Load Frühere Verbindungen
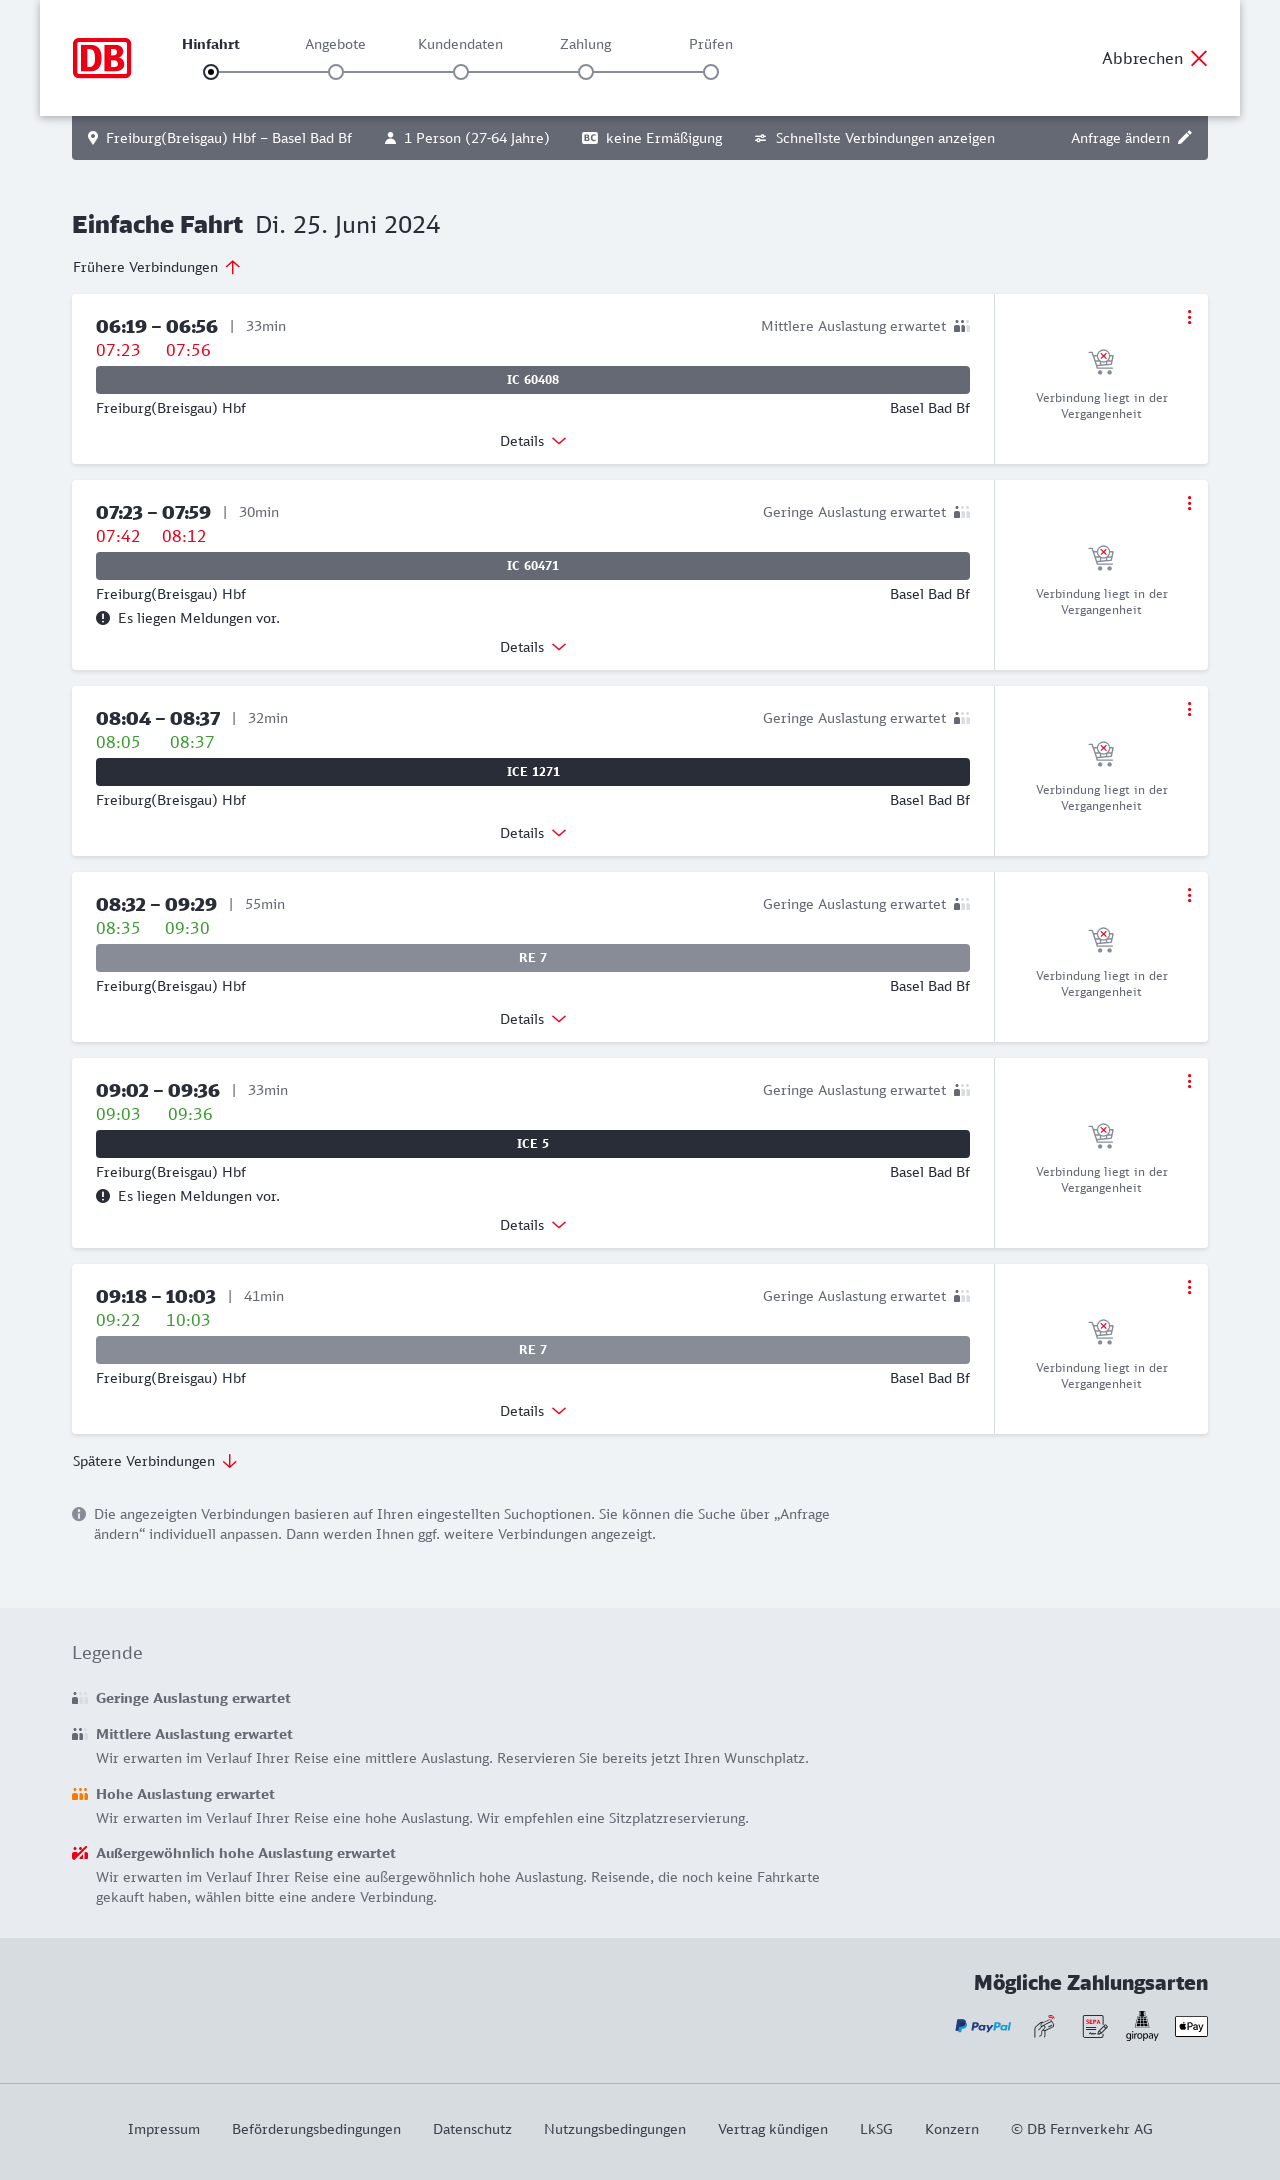The image size is (1280, 2180). tap(157, 267)
